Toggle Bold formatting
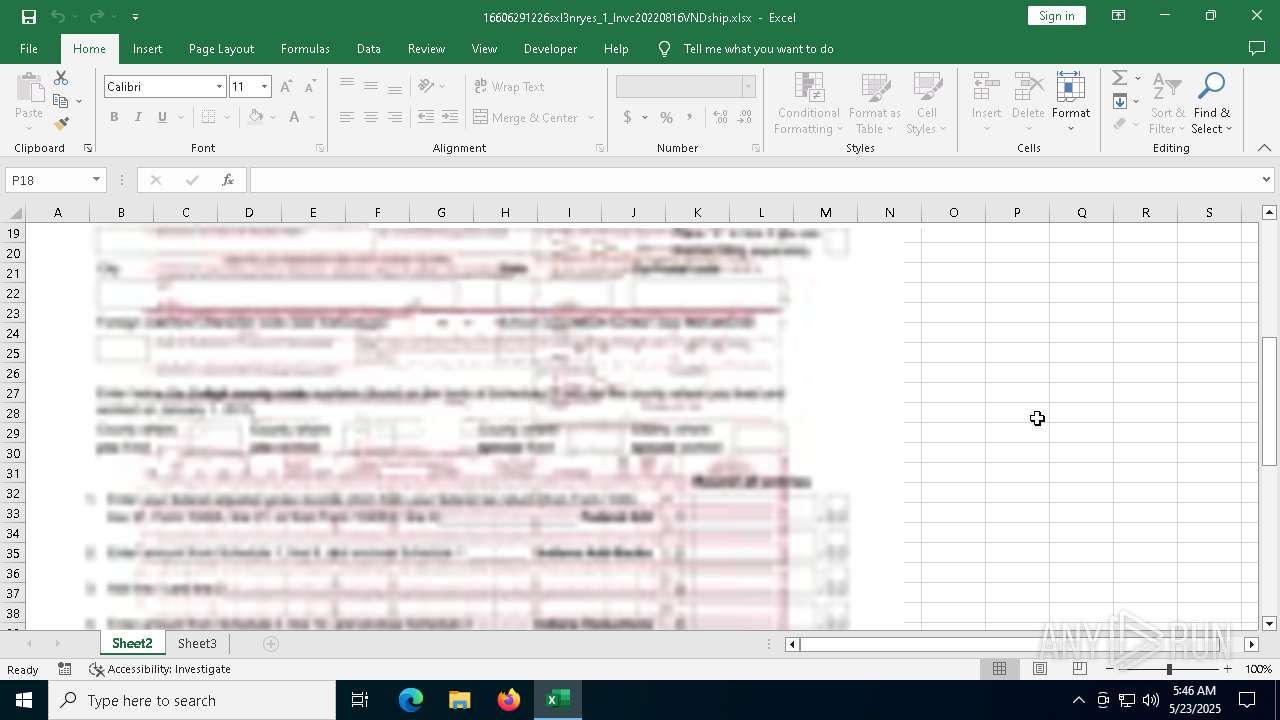 pyautogui.click(x=114, y=117)
